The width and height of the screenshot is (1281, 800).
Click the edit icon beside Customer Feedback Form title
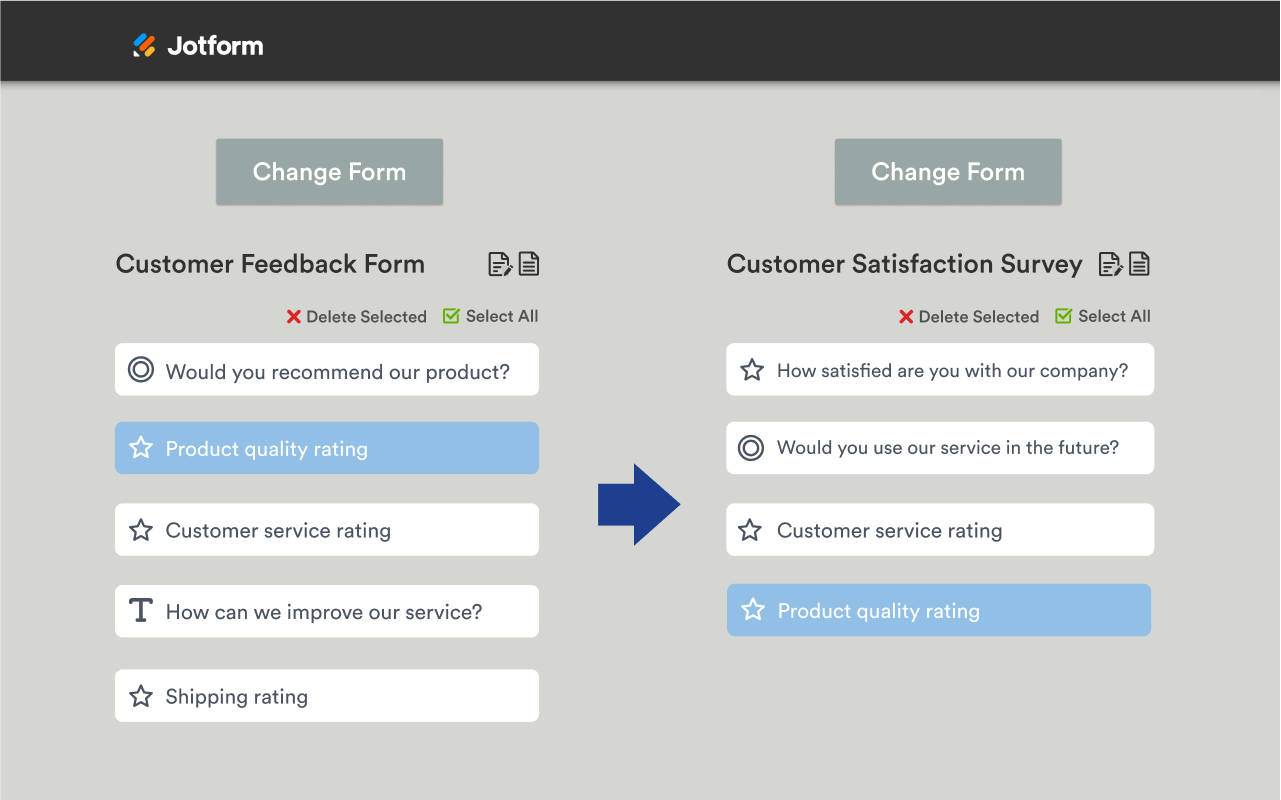(x=499, y=263)
